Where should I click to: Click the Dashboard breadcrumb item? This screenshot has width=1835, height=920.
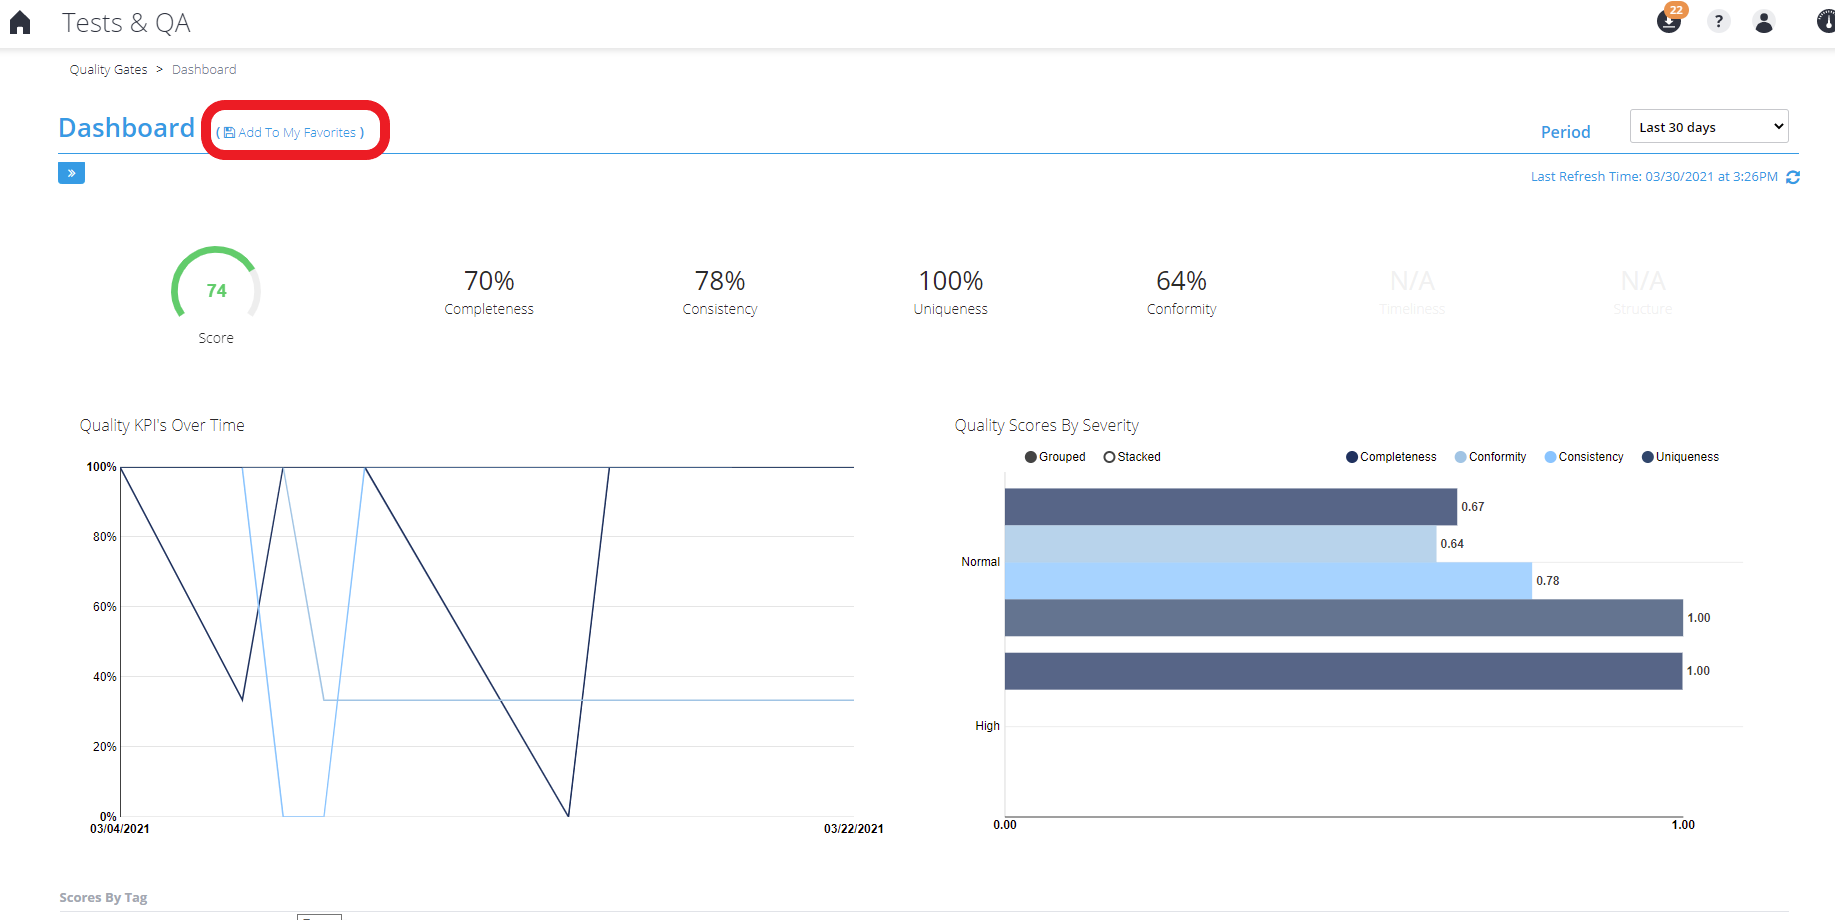[204, 70]
